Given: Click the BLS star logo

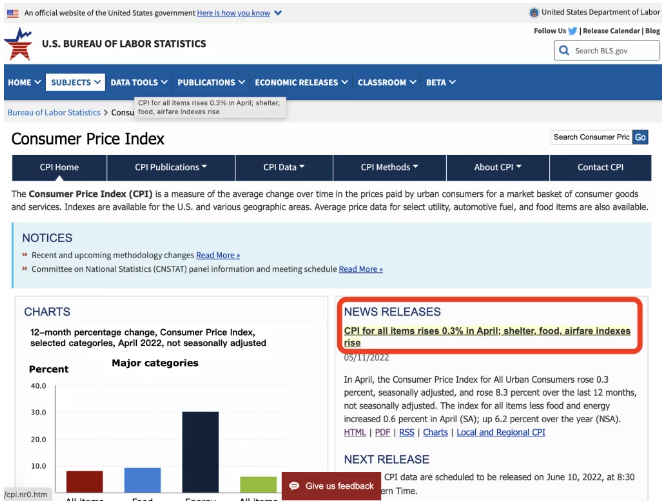Looking at the screenshot, I should point(18,44).
